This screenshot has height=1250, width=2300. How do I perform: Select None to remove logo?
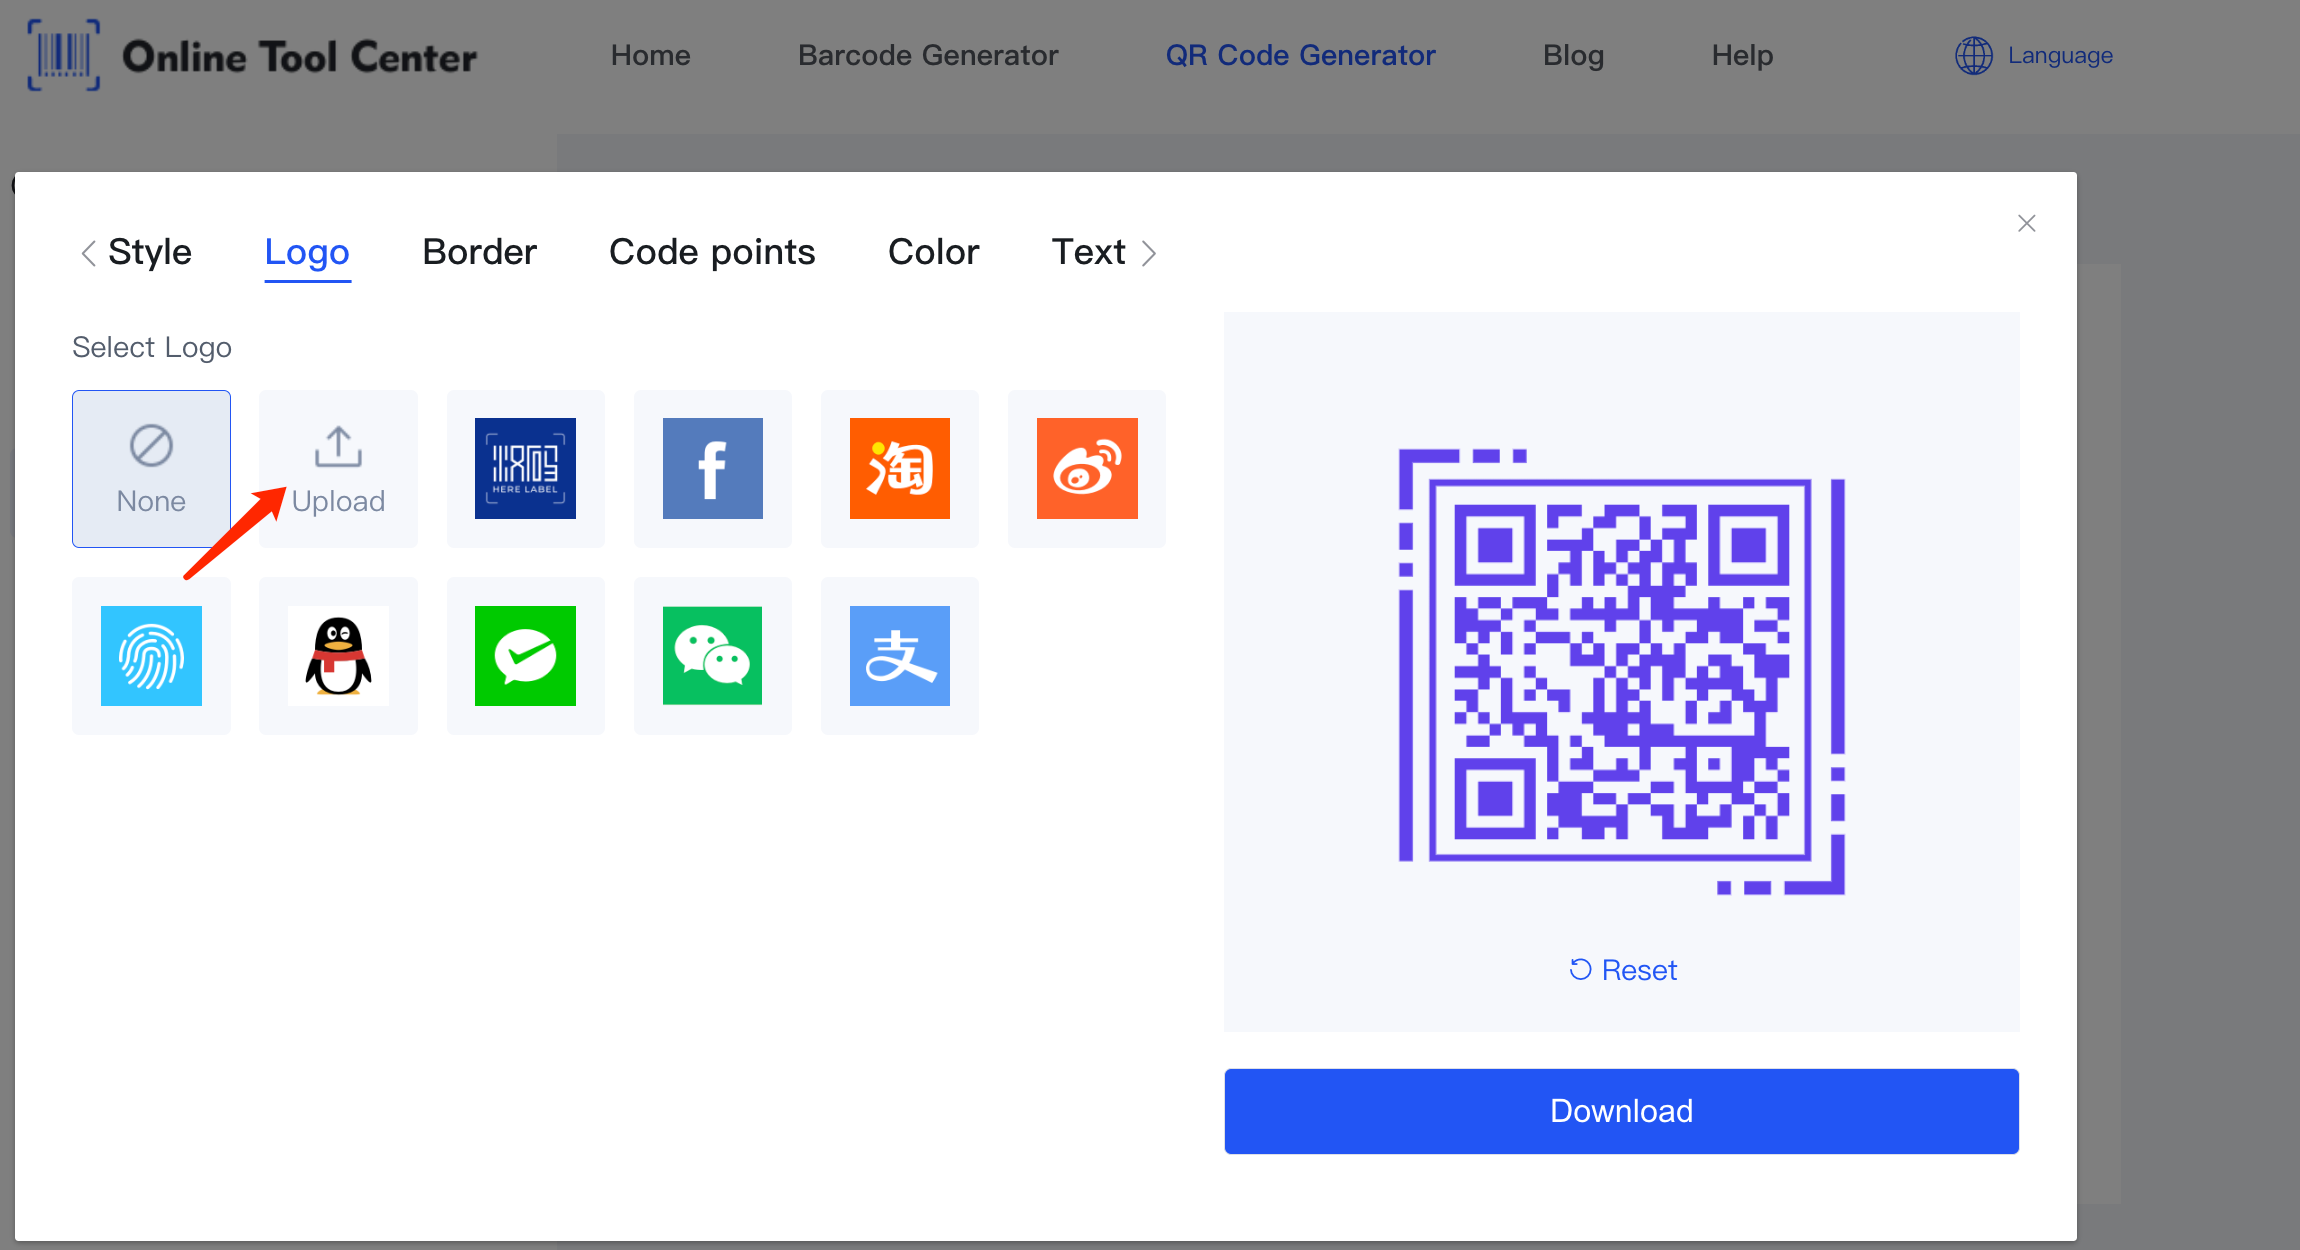click(x=151, y=468)
